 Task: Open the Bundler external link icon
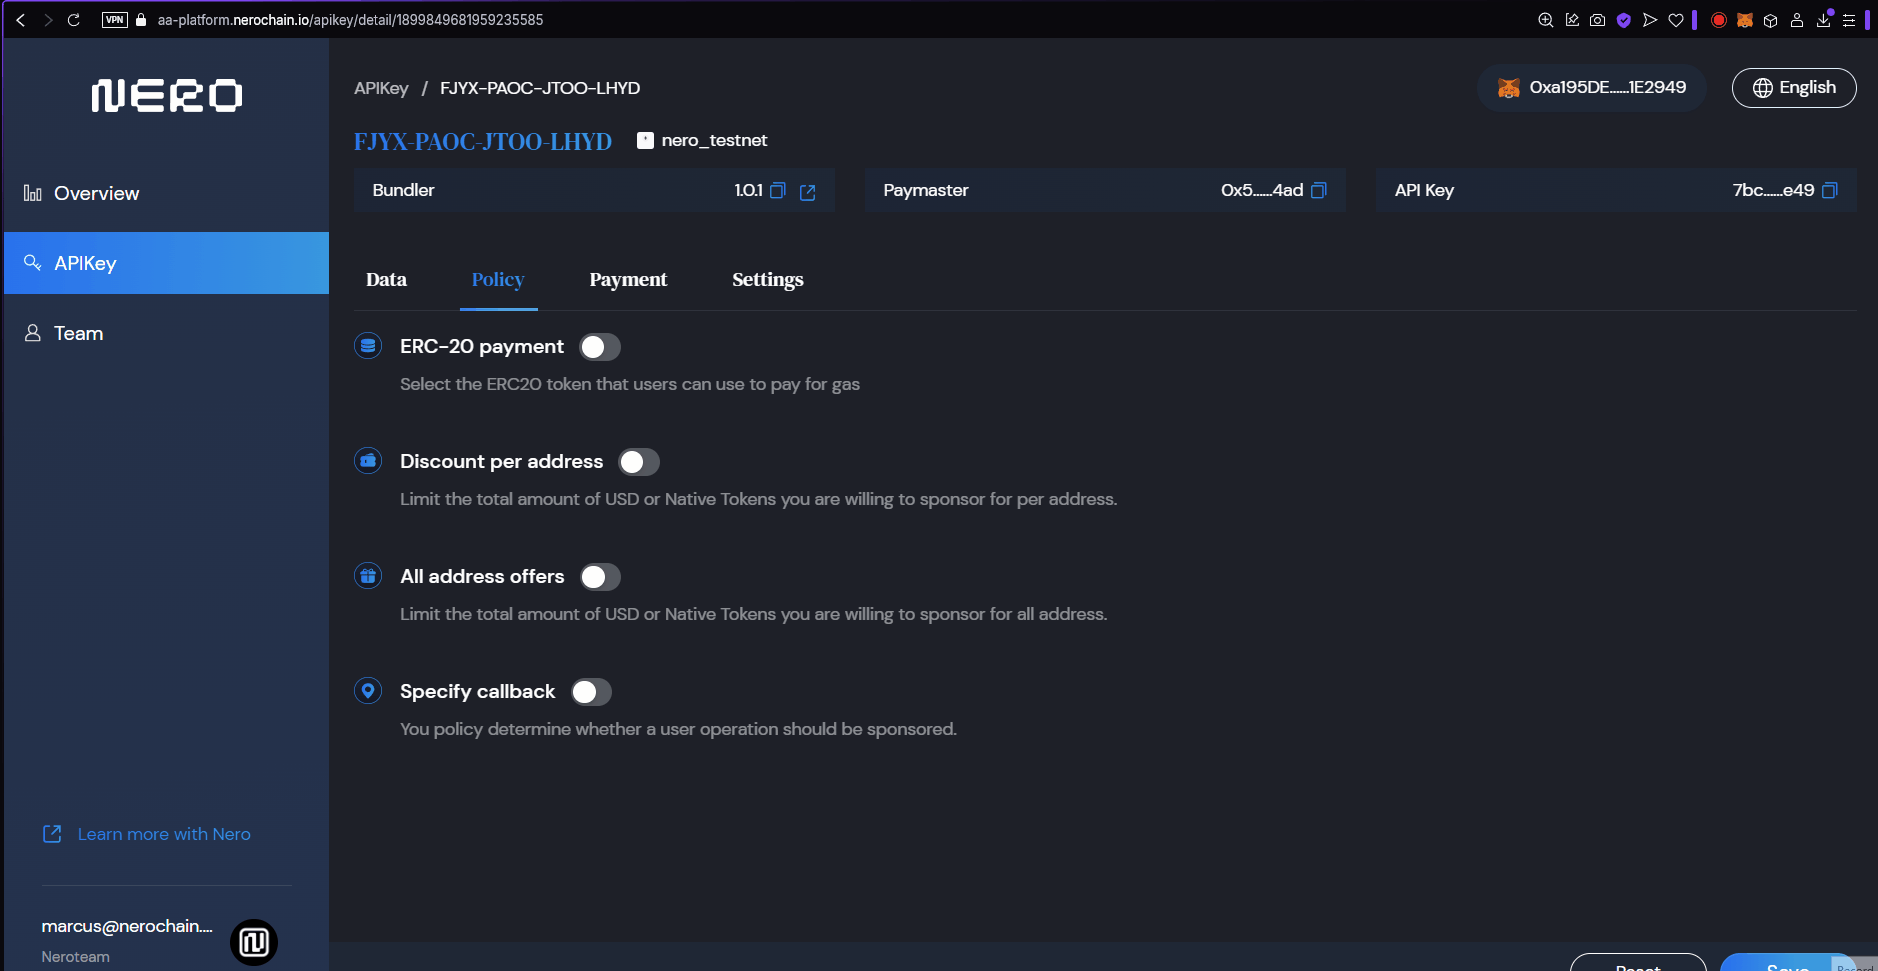[808, 192]
